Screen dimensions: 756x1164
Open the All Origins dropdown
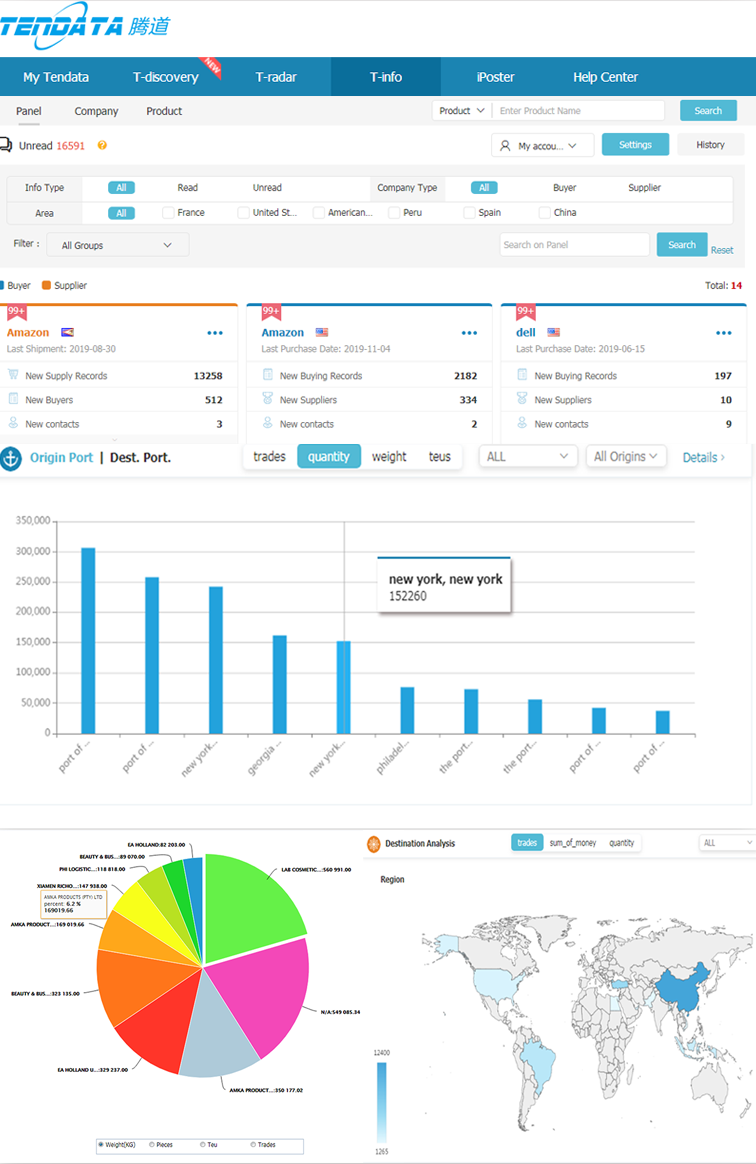626,457
